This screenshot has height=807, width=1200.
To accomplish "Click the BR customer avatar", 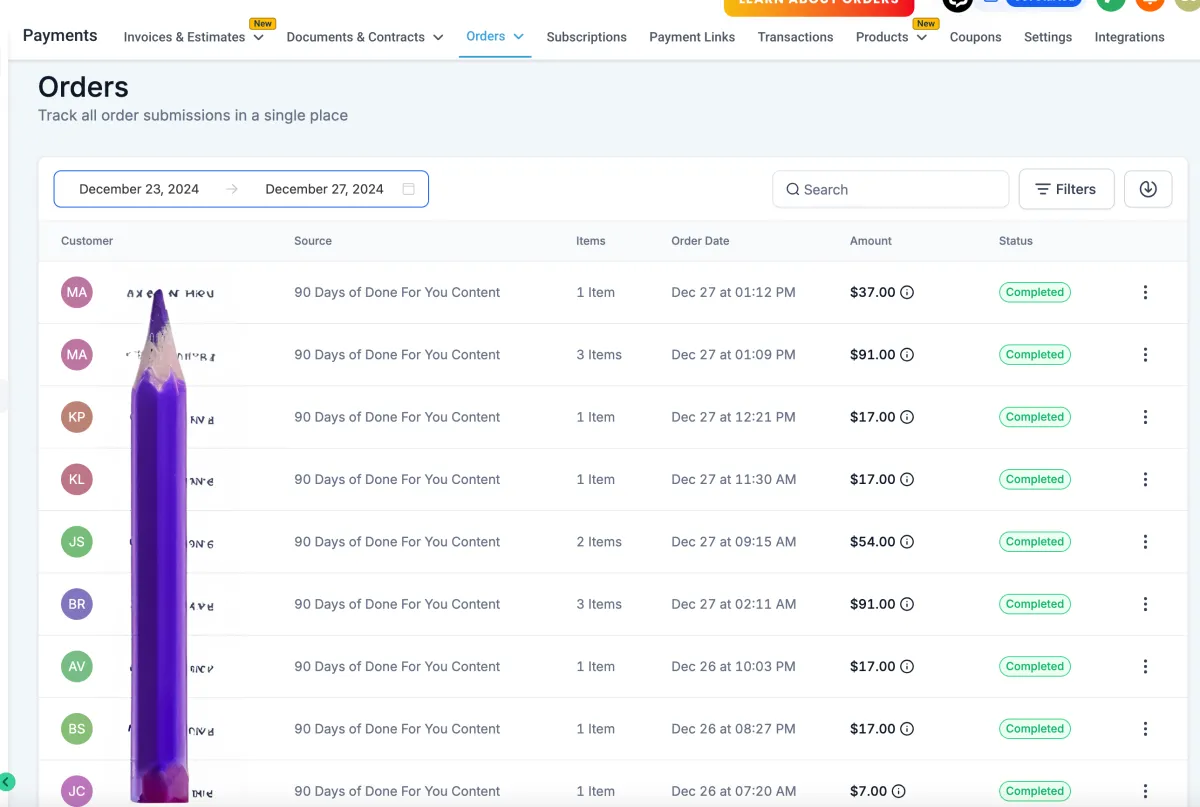I will click(x=77, y=604).
